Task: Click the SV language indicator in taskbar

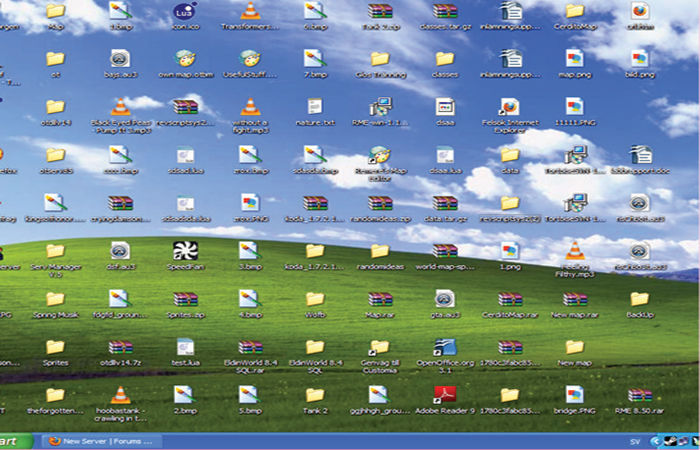Action: pos(635,441)
